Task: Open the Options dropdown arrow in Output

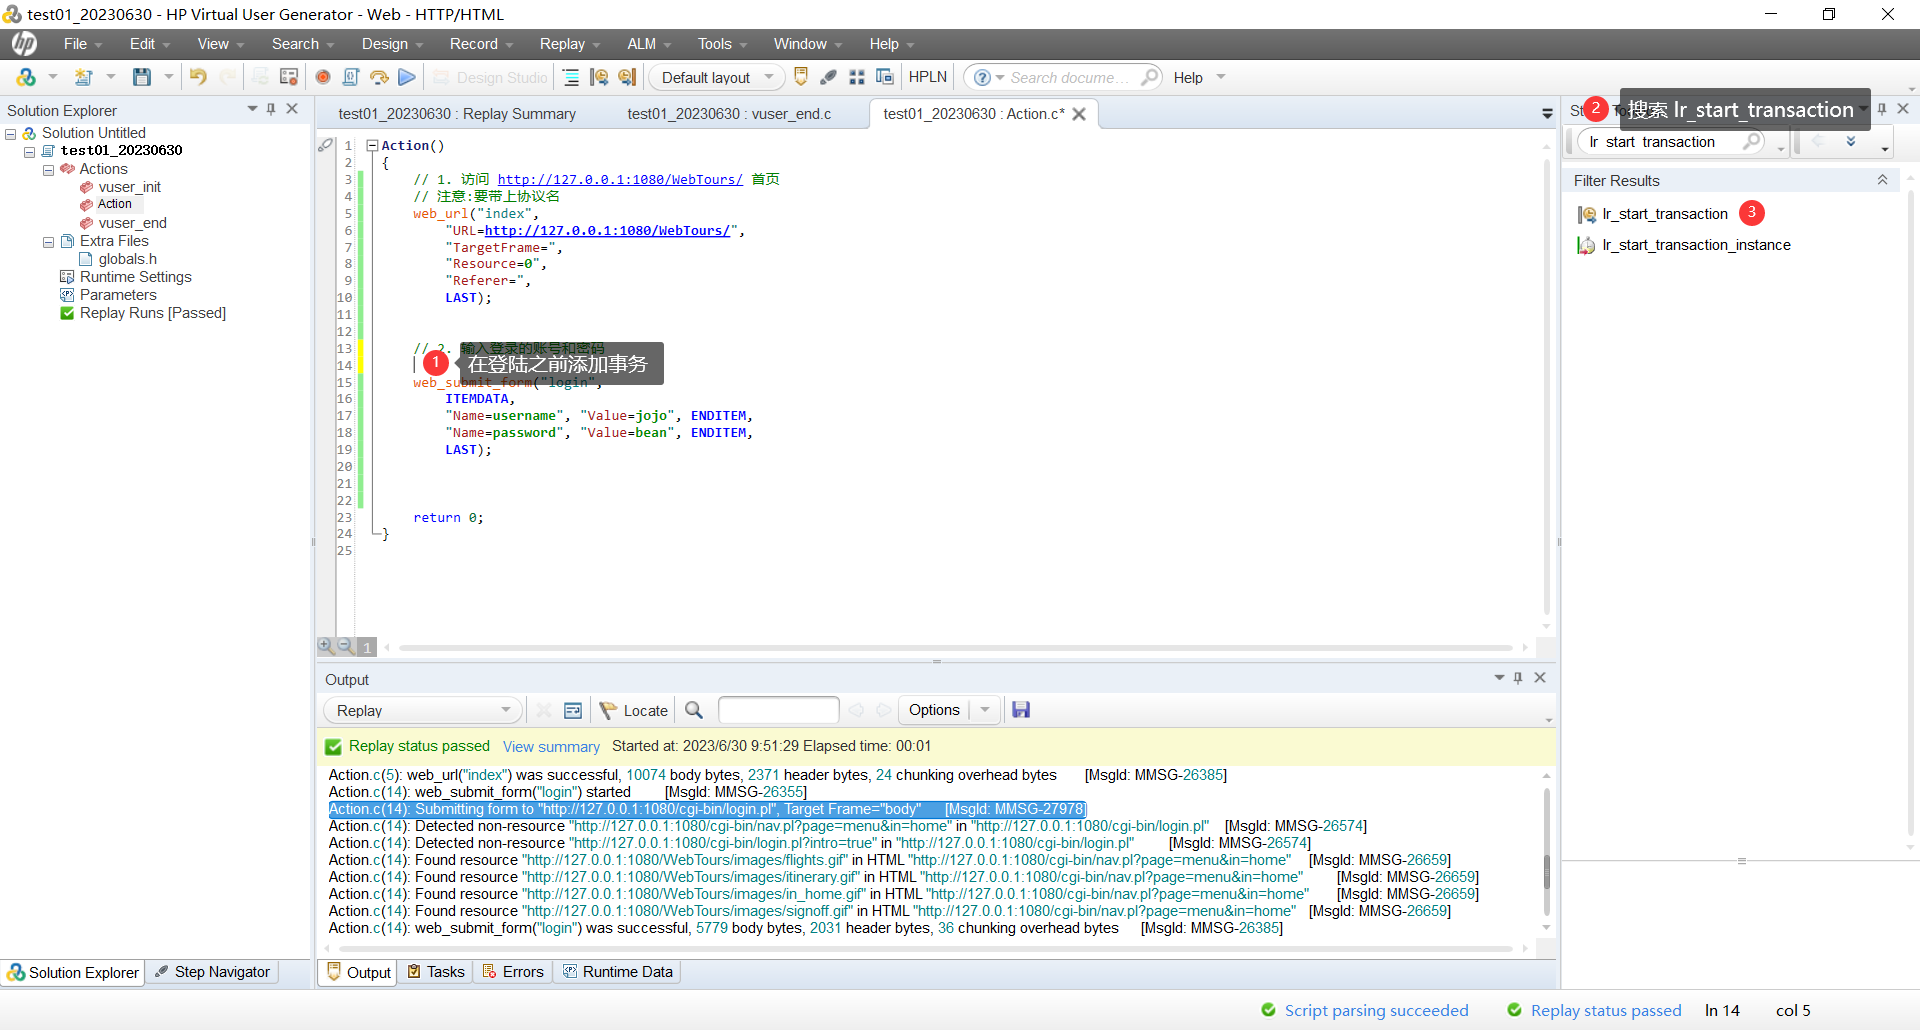Action: coord(985,710)
